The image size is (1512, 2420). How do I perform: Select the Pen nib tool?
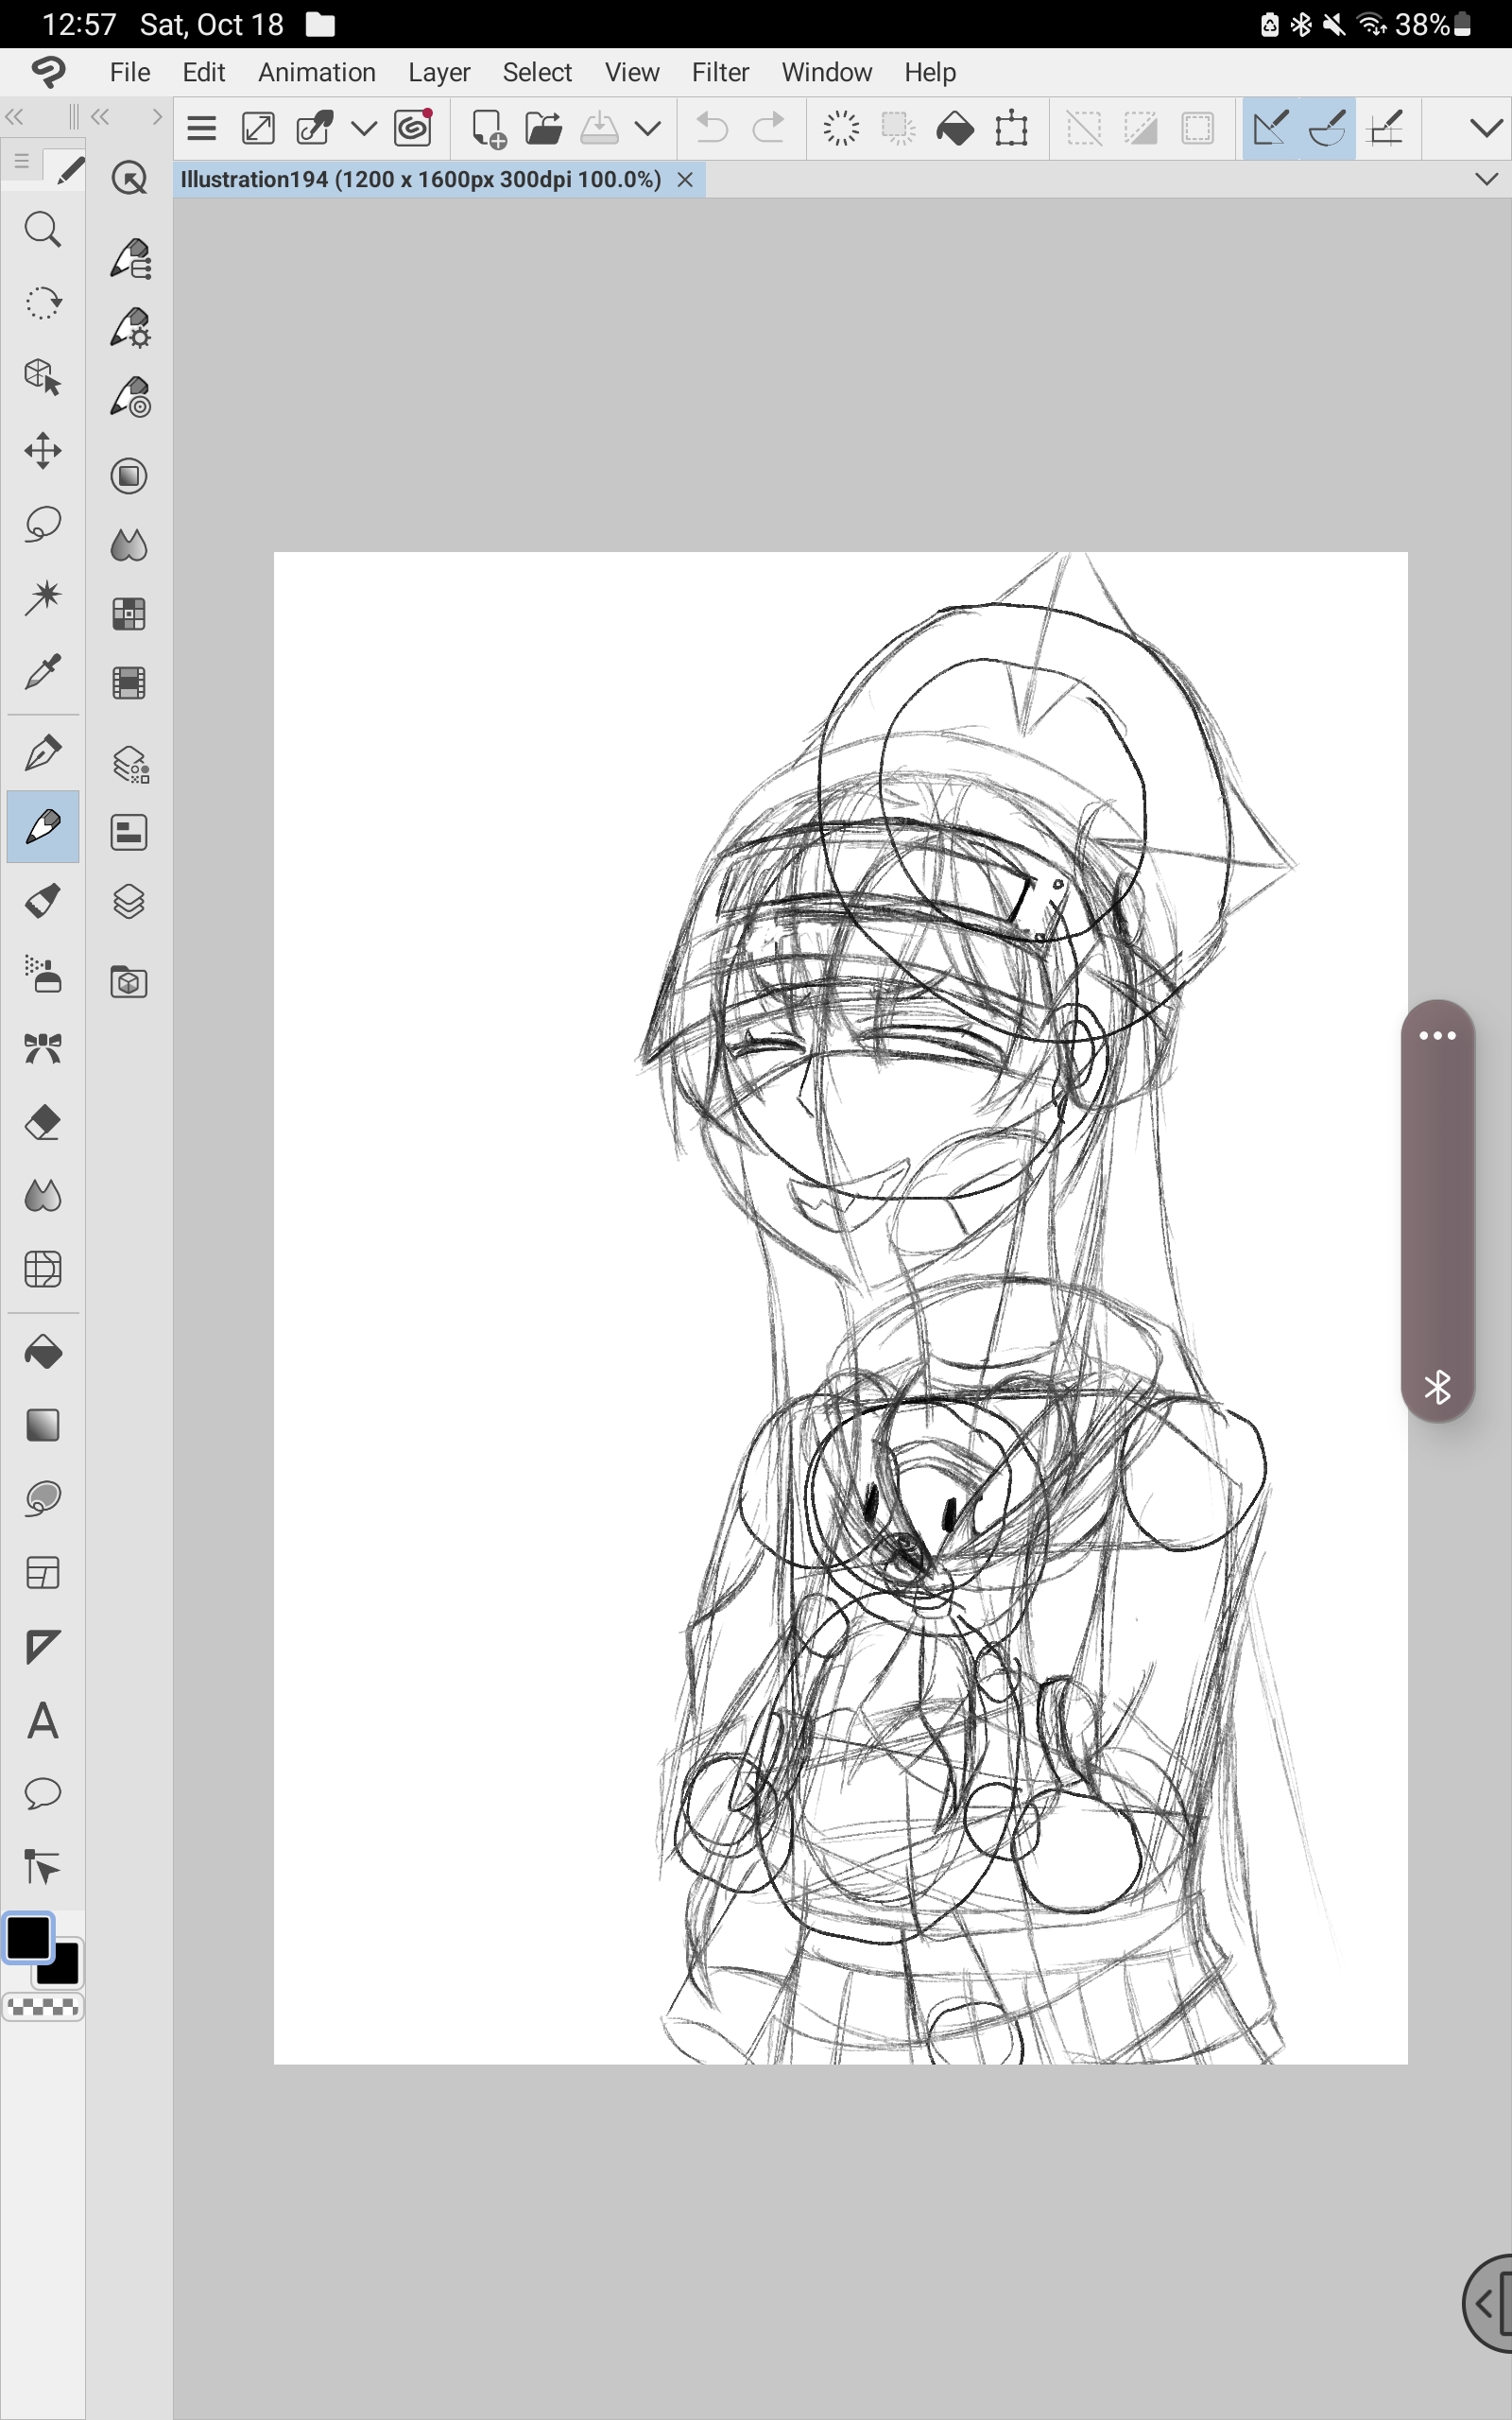pyautogui.click(x=42, y=753)
